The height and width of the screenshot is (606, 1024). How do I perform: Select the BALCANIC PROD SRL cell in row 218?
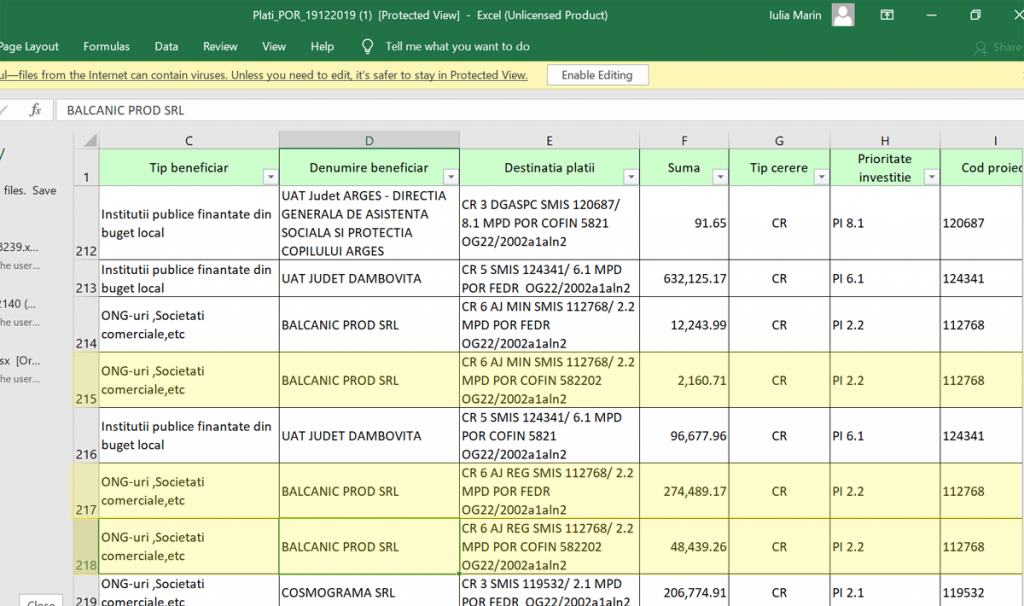point(369,547)
